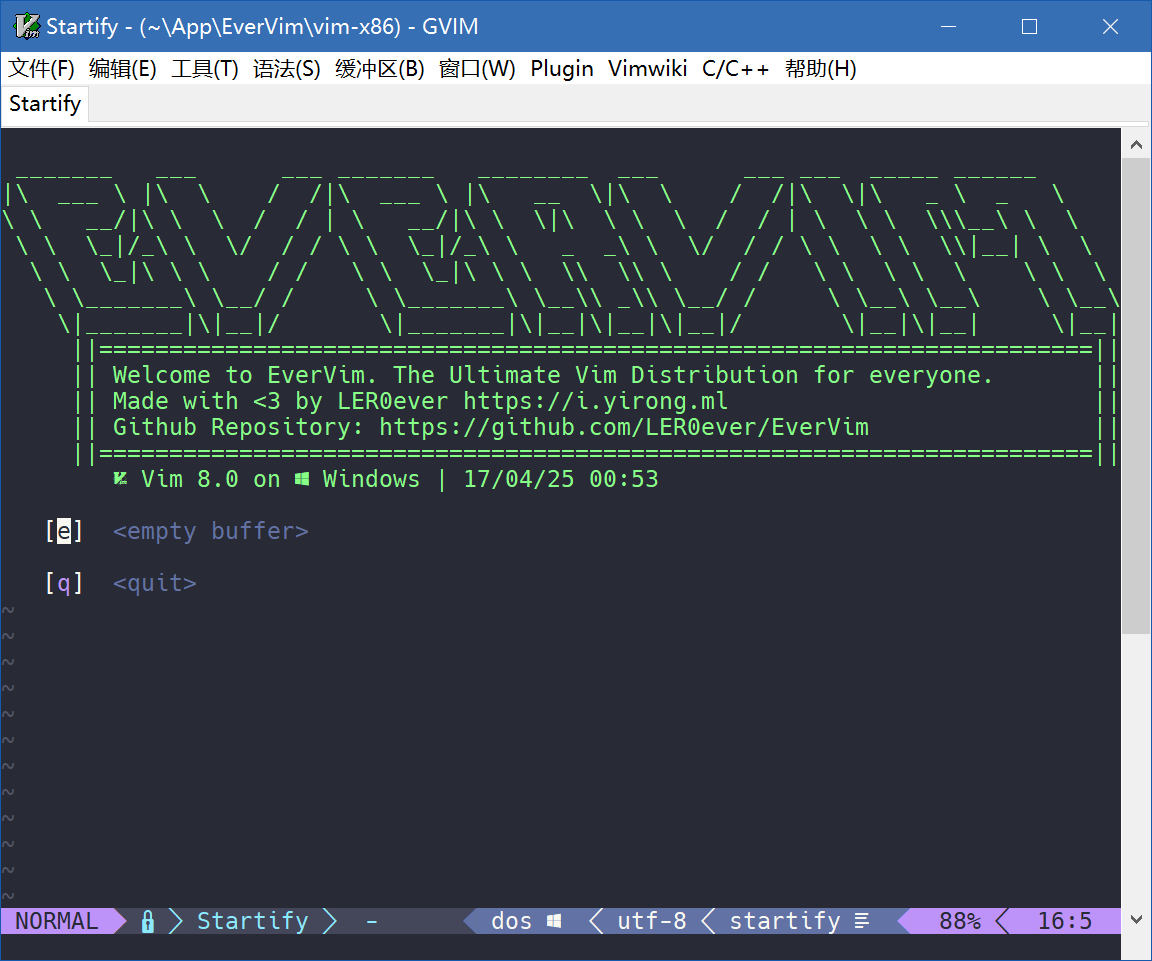Click the vertical scrollbar thumb
Image resolution: width=1152 pixels, height=961 pixels.
1136,396
